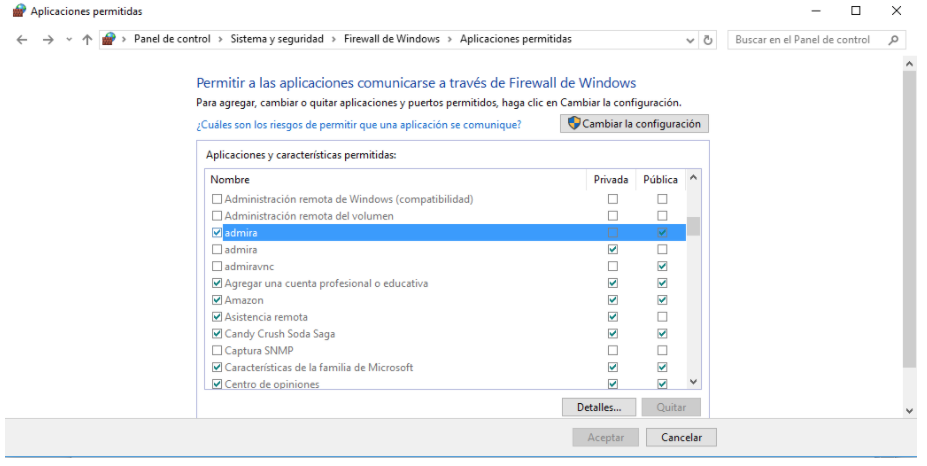
Task: Toggle Privada checkbox for Amazon
Action: (x=612, y=300)
